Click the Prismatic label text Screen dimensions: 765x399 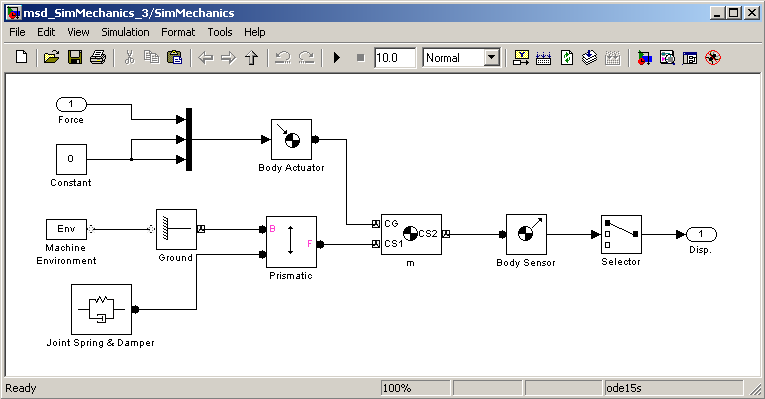coord(291,276)
